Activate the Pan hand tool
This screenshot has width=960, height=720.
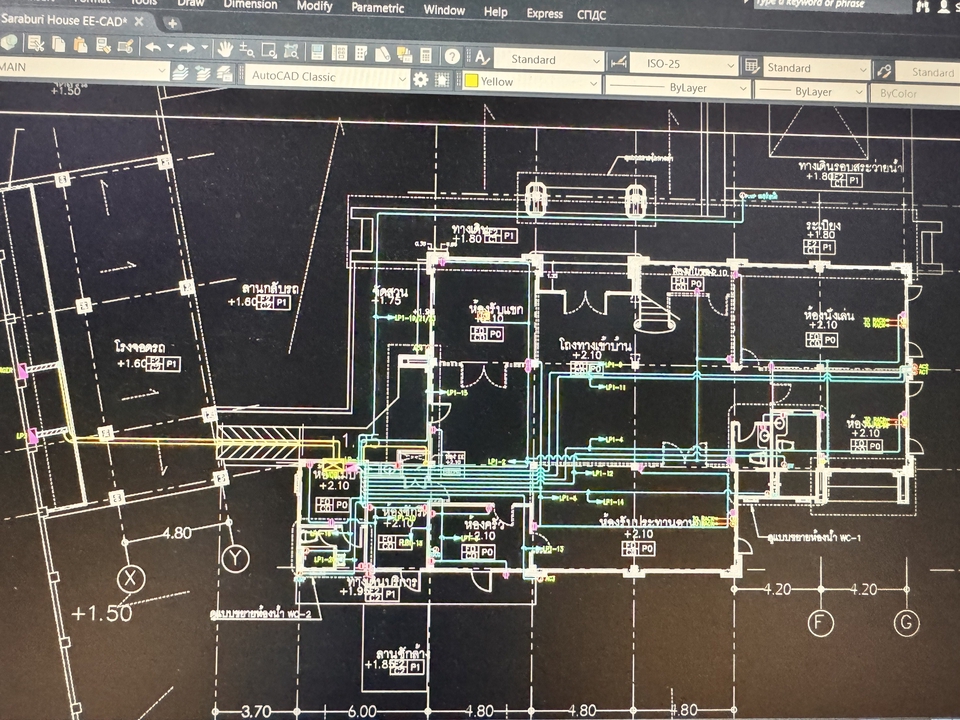pyautogui.click(x=225, y=48)
